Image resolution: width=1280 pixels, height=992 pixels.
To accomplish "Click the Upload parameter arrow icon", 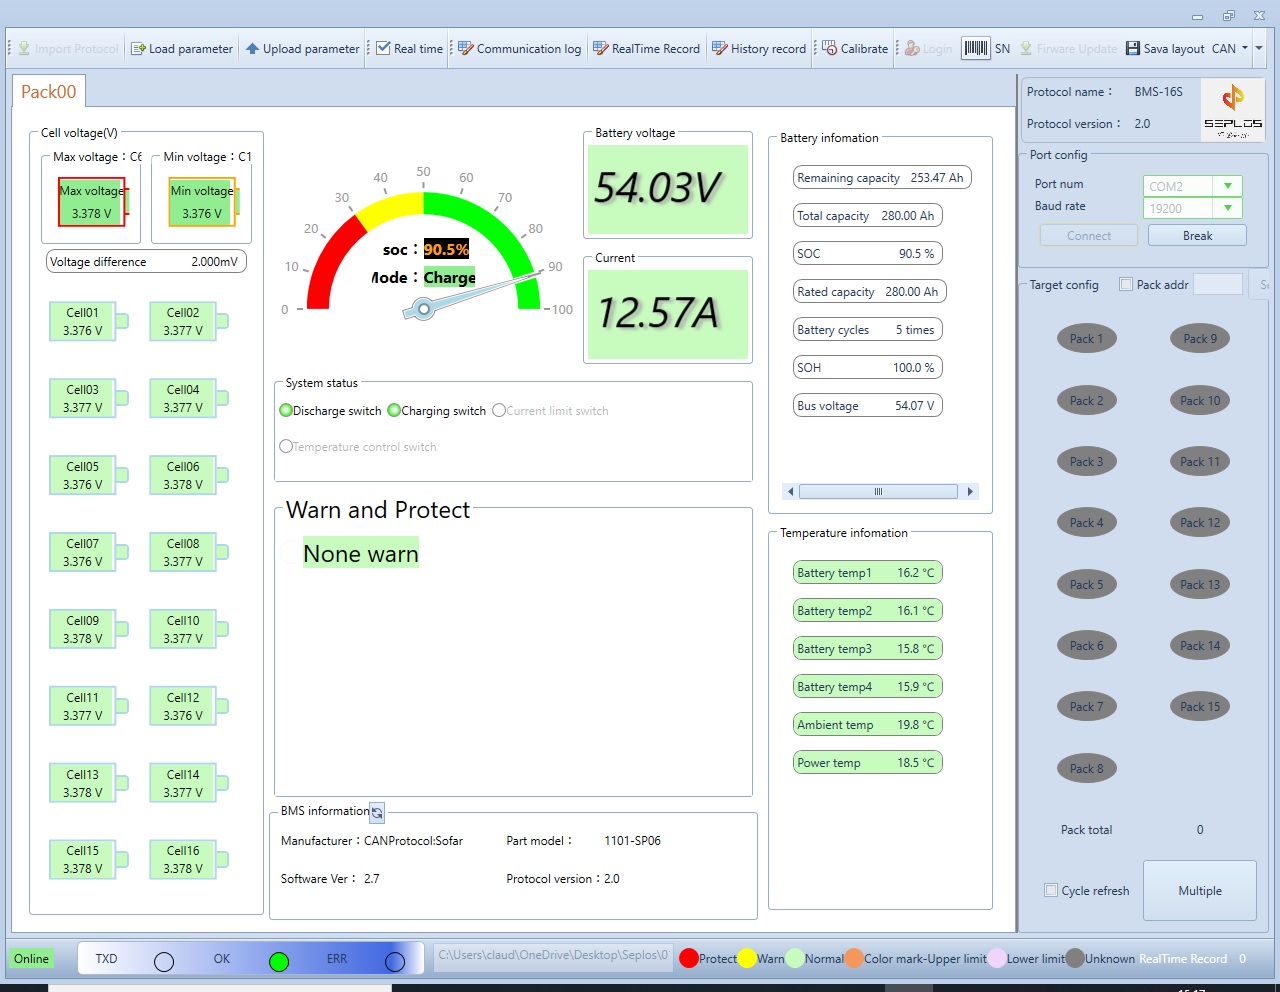I will [253, 49].
